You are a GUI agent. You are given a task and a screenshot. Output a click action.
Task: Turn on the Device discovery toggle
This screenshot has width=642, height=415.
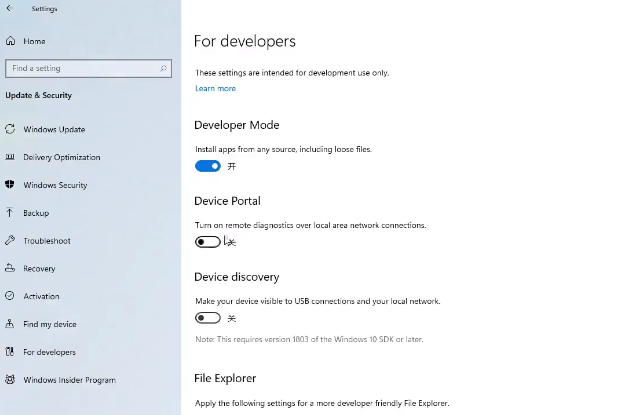(x=207, y=318)
